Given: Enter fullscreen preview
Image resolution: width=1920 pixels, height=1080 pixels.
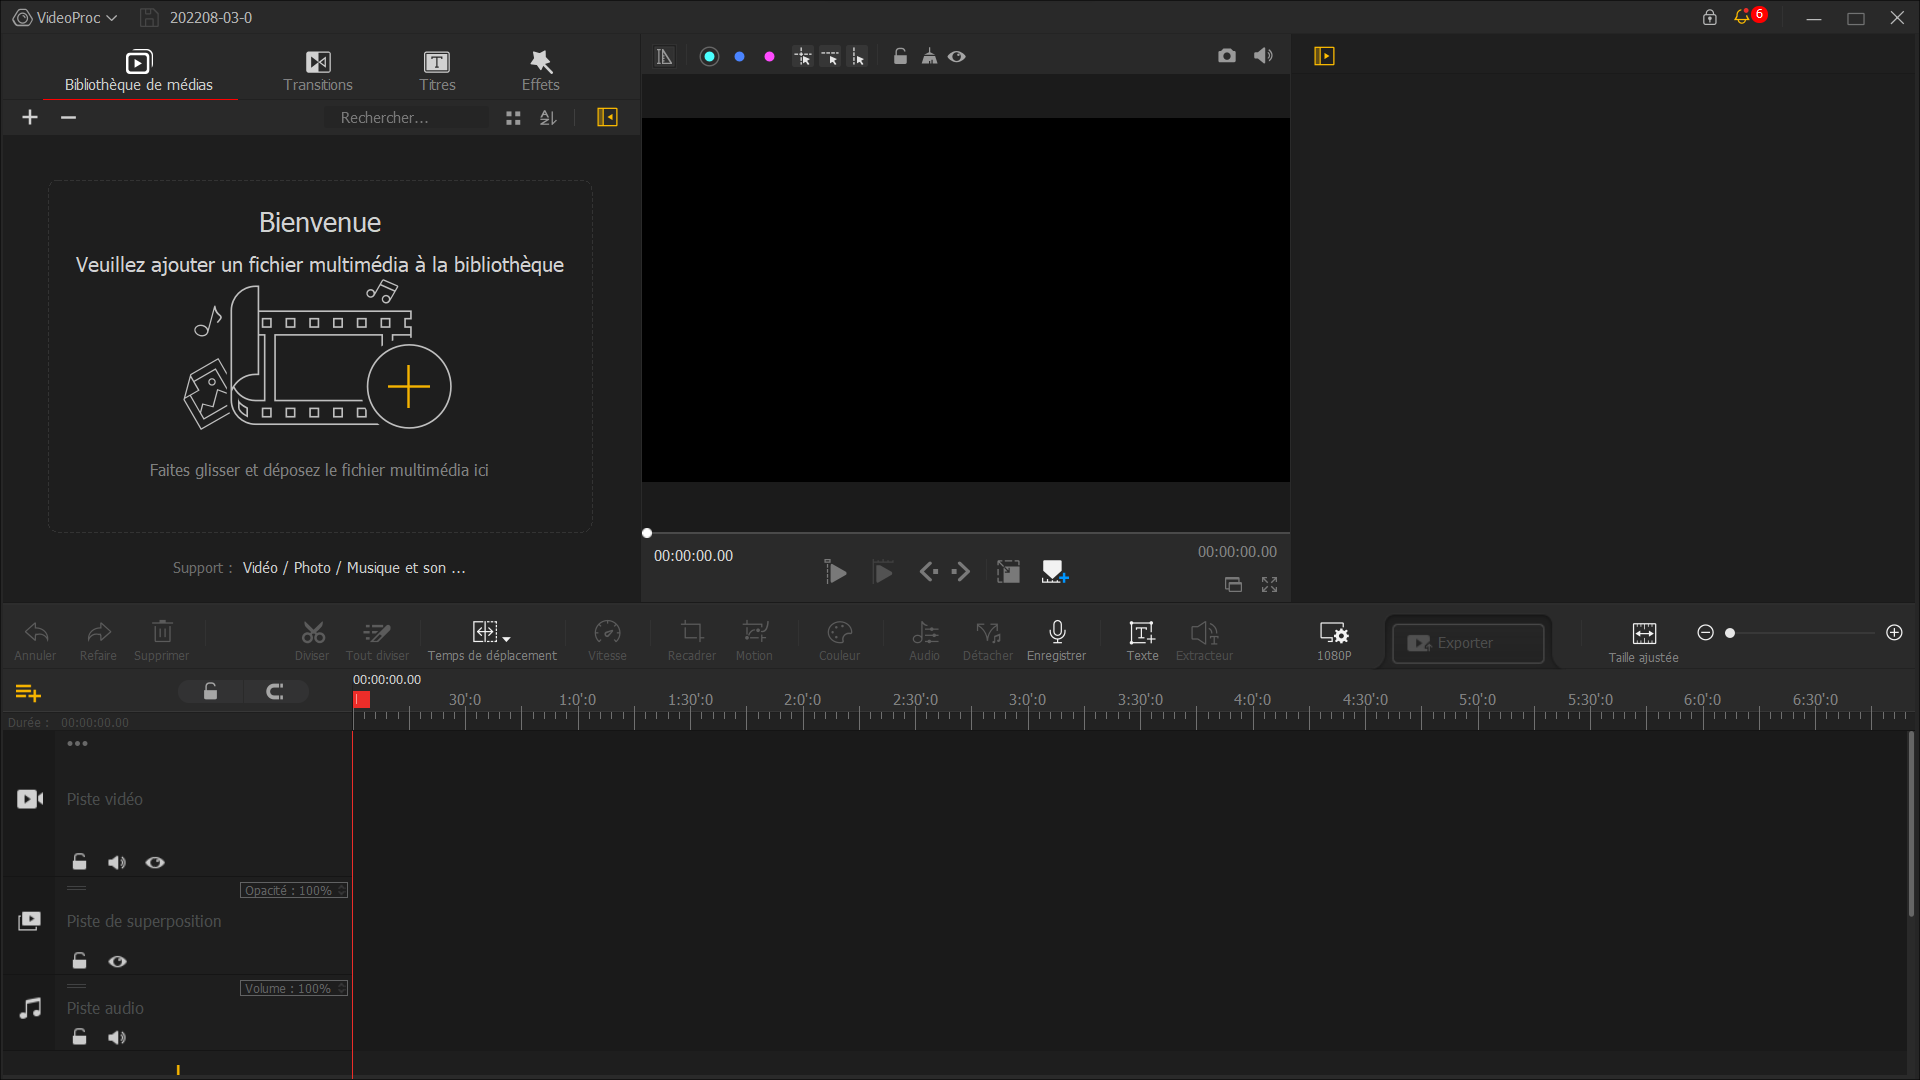Looking at the screenshot, I should (x=1270, y=585).
